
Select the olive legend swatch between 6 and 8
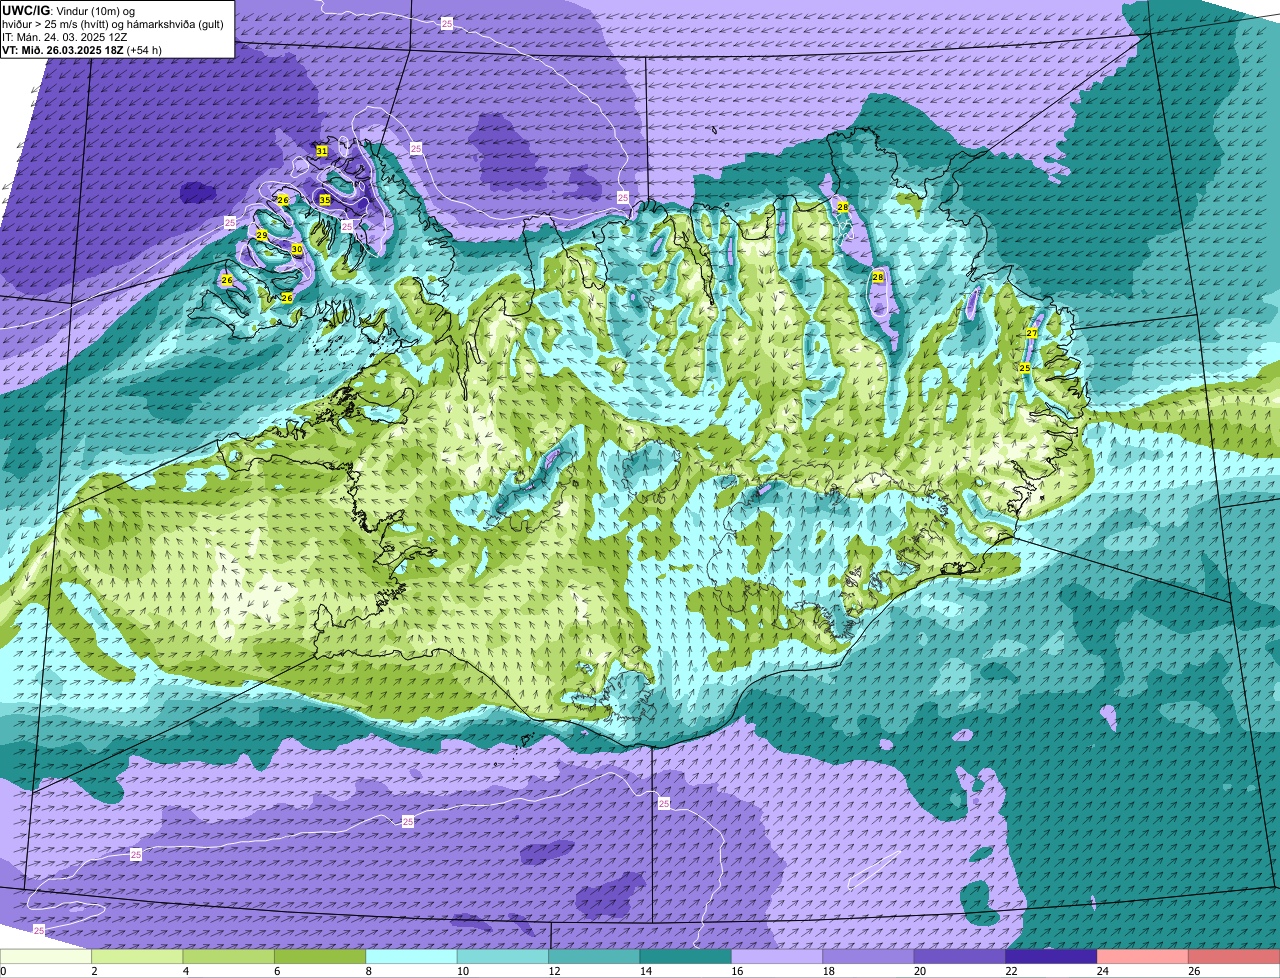coord(320,956)
